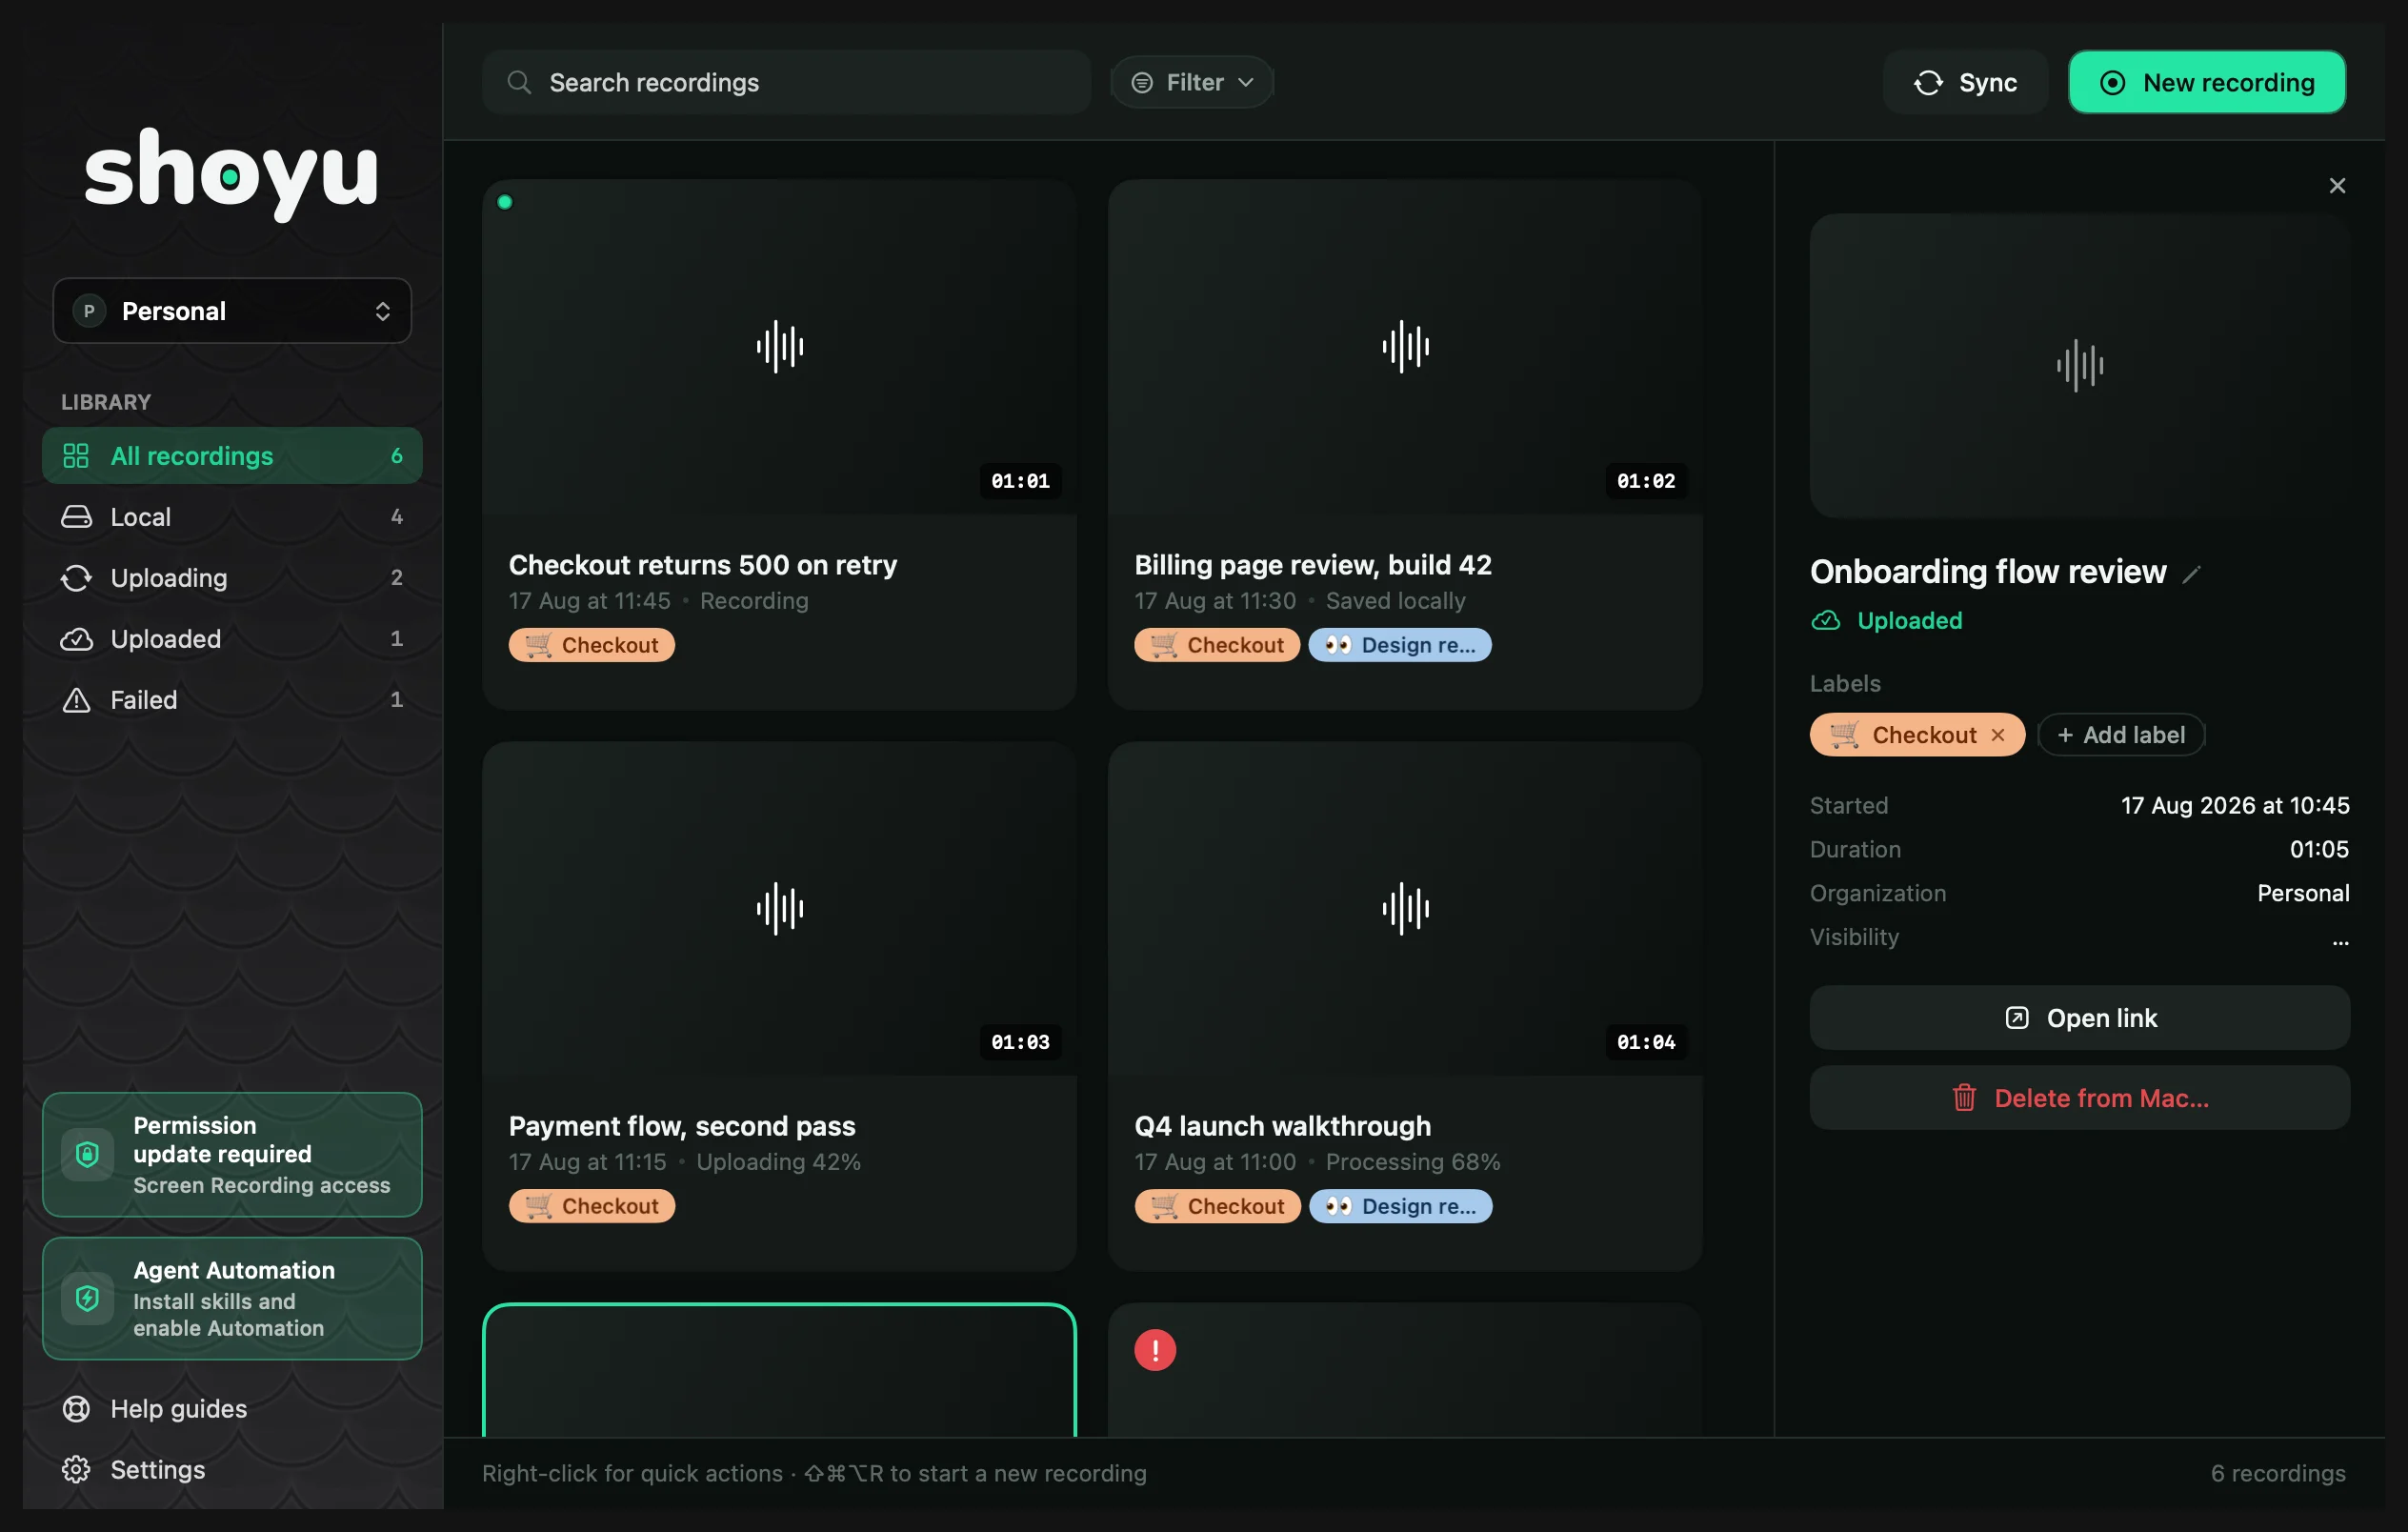
Task: Open the Filter dropdown
Action: click(1192, 82)
